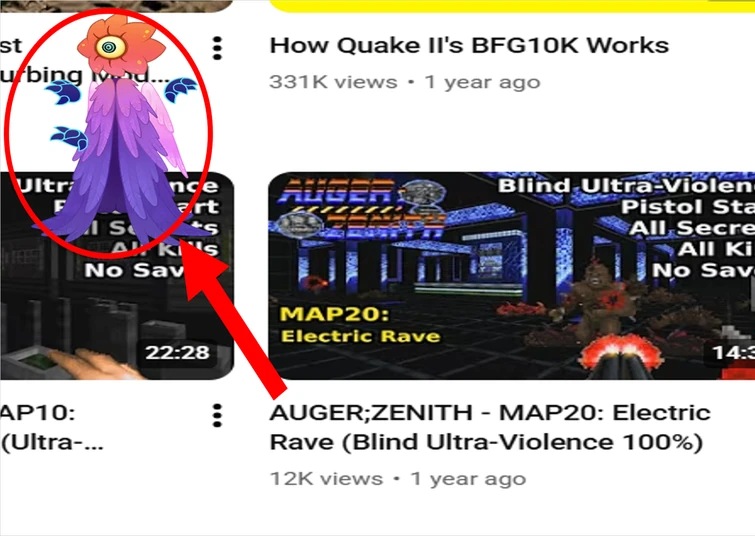Open the three-dot menu beside the 'urbing Mod' title
The image size is (755, 536).
click(217, 48)
